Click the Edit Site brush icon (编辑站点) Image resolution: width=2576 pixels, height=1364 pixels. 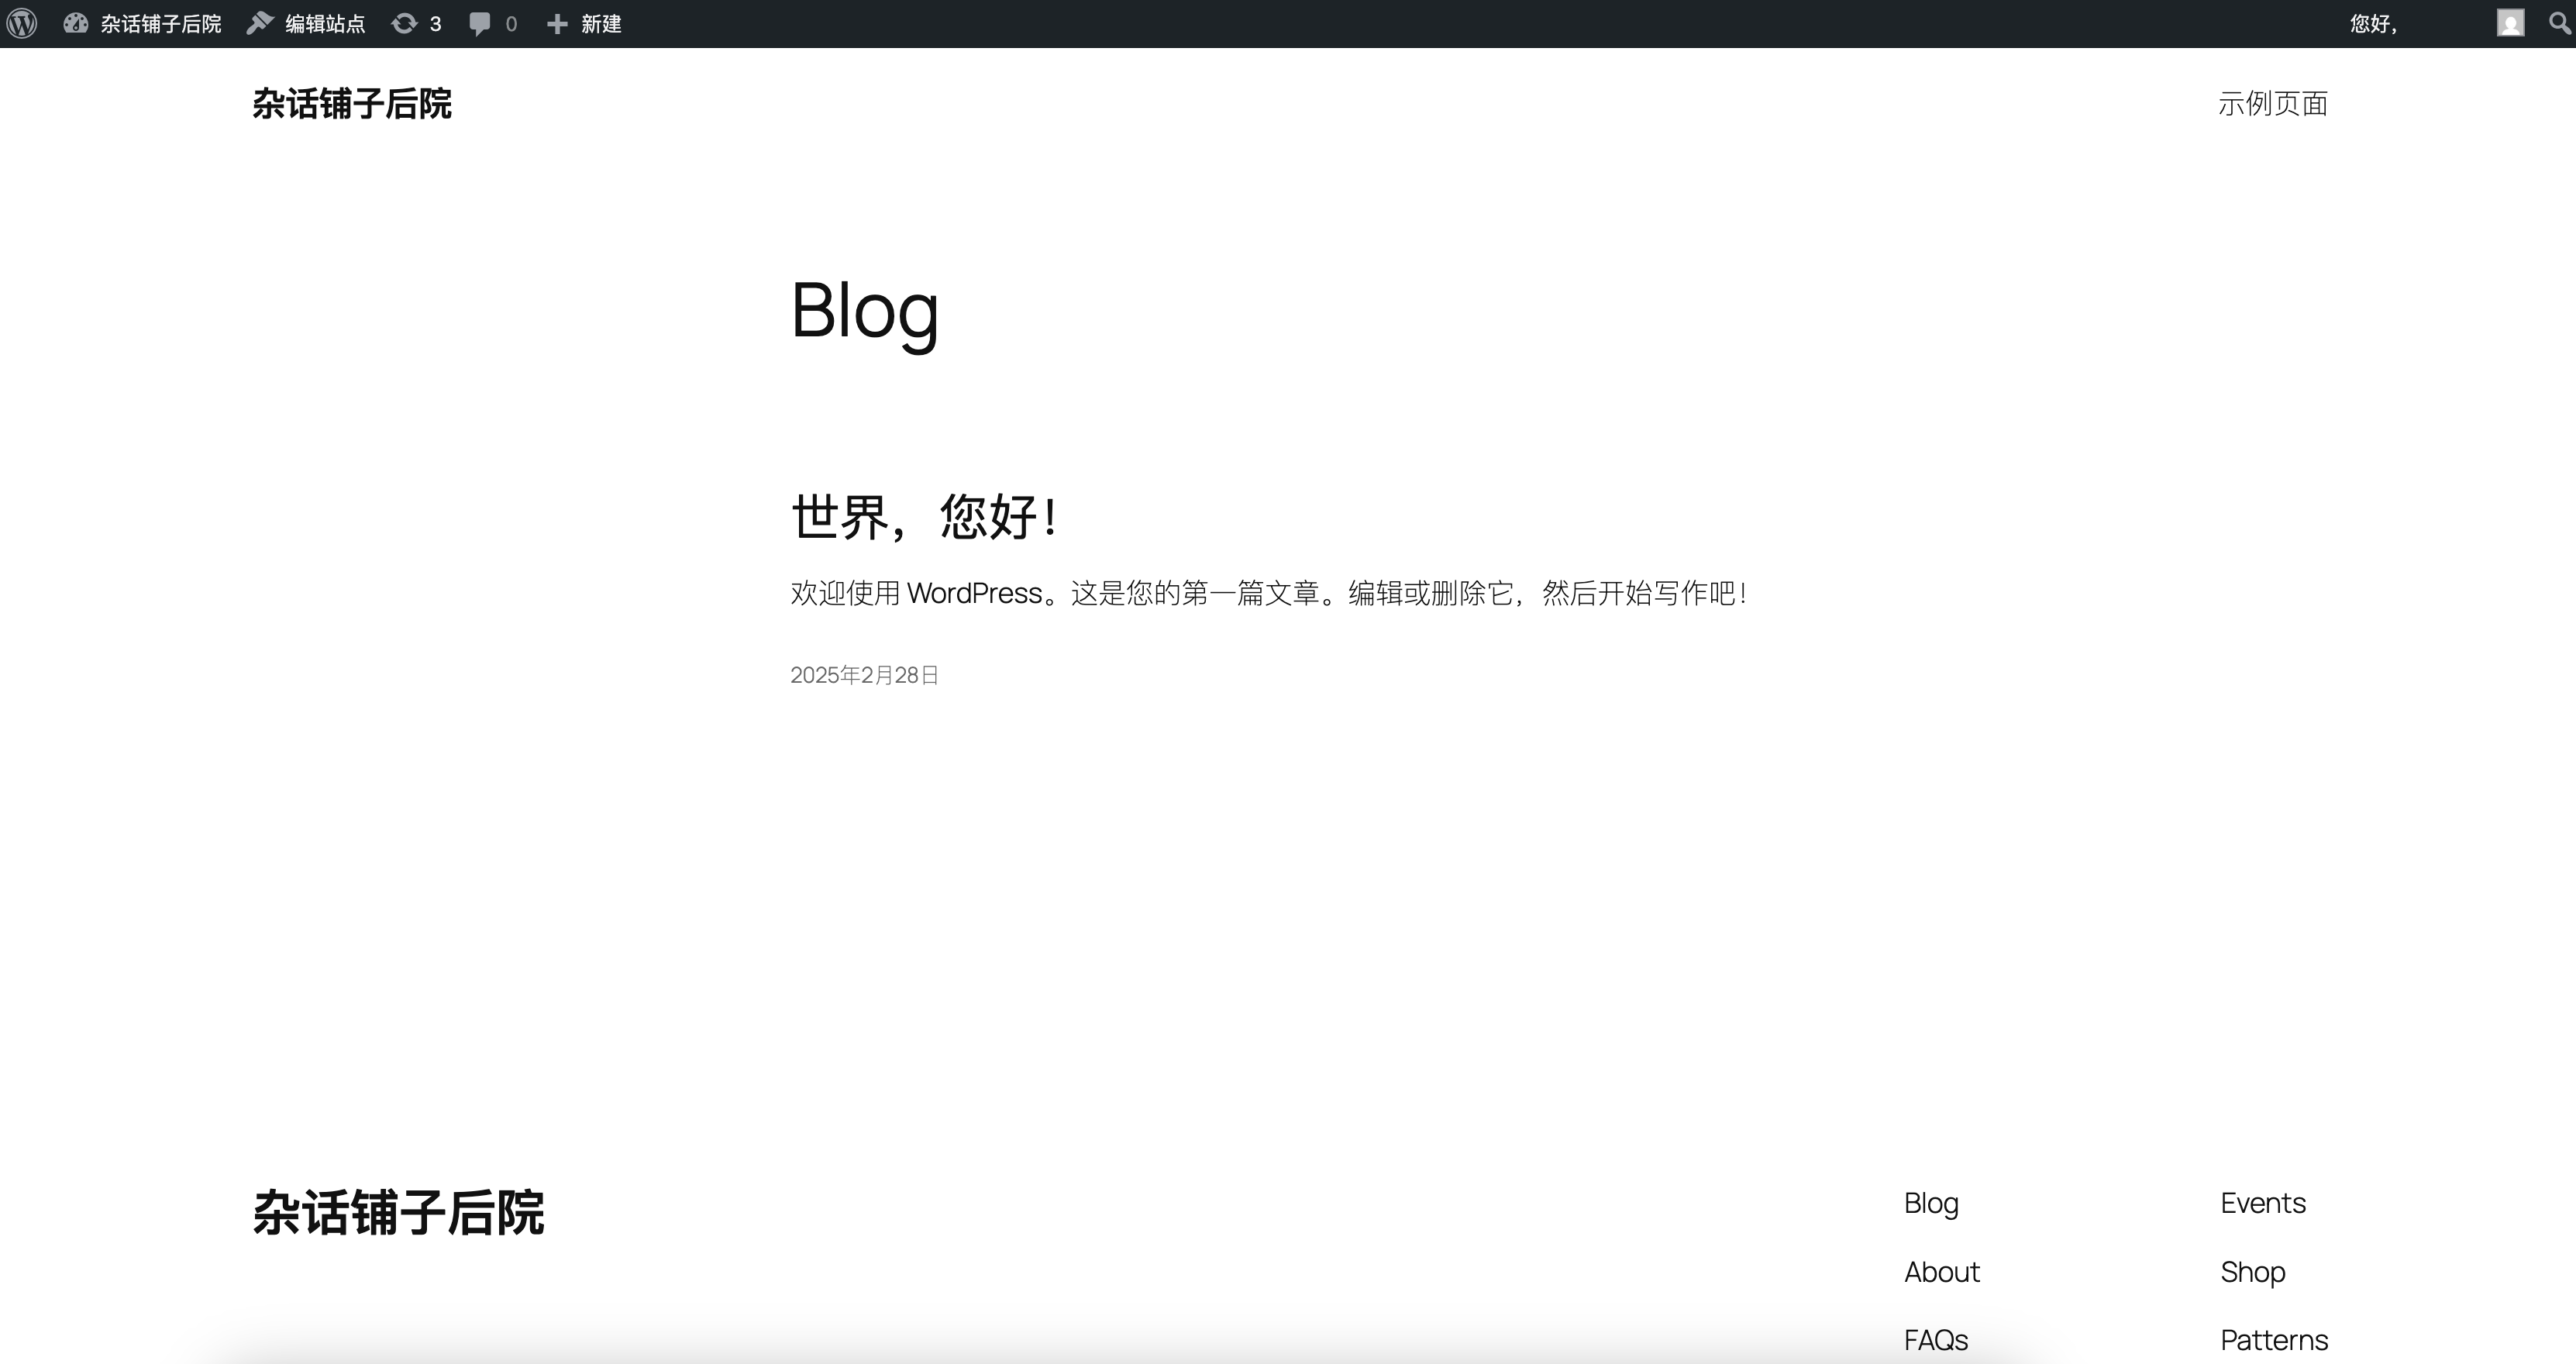click(260, 23)
